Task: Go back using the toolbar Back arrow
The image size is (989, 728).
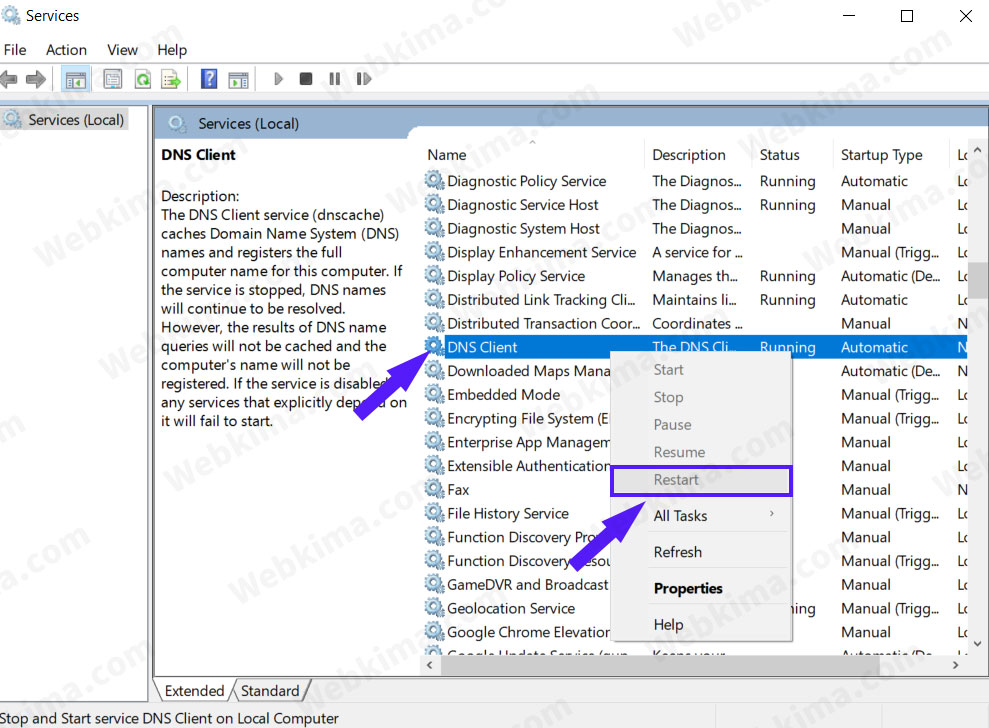Action: (x=9, y=79)
